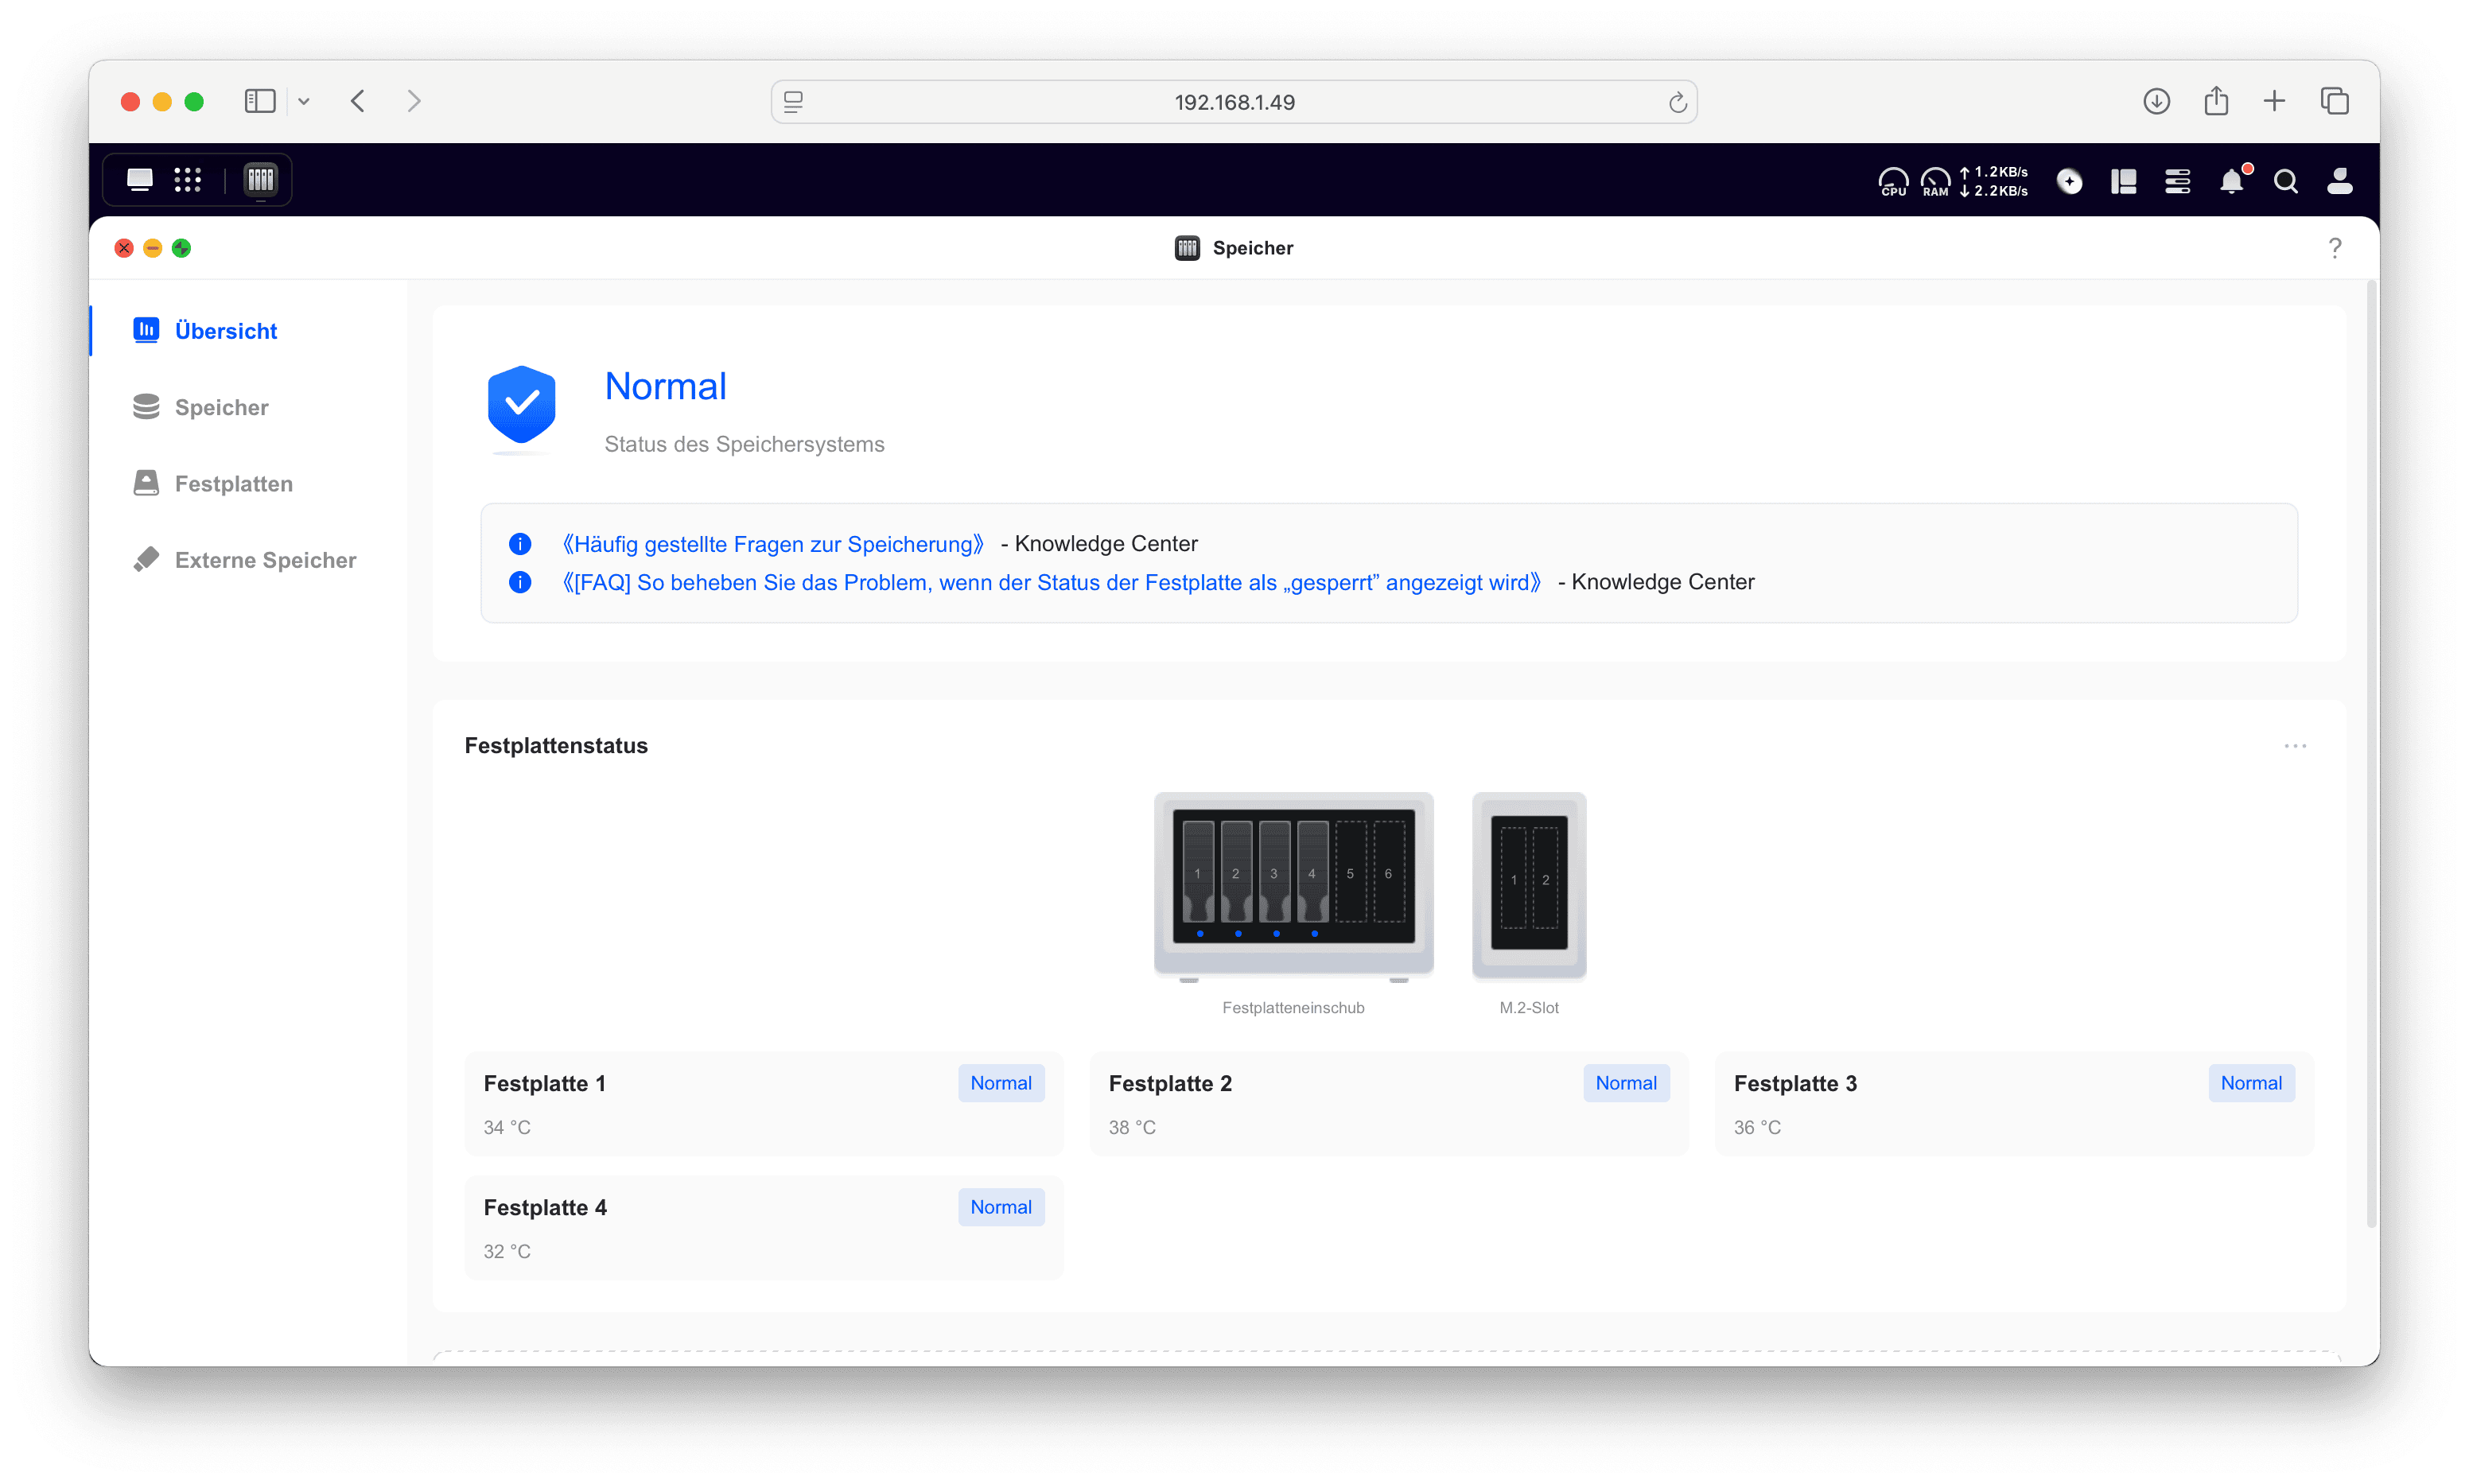This screenshot has width=2469, height=1484.
Task: Select Festplatten in the sidebar
Action: (x=233, y=484)
